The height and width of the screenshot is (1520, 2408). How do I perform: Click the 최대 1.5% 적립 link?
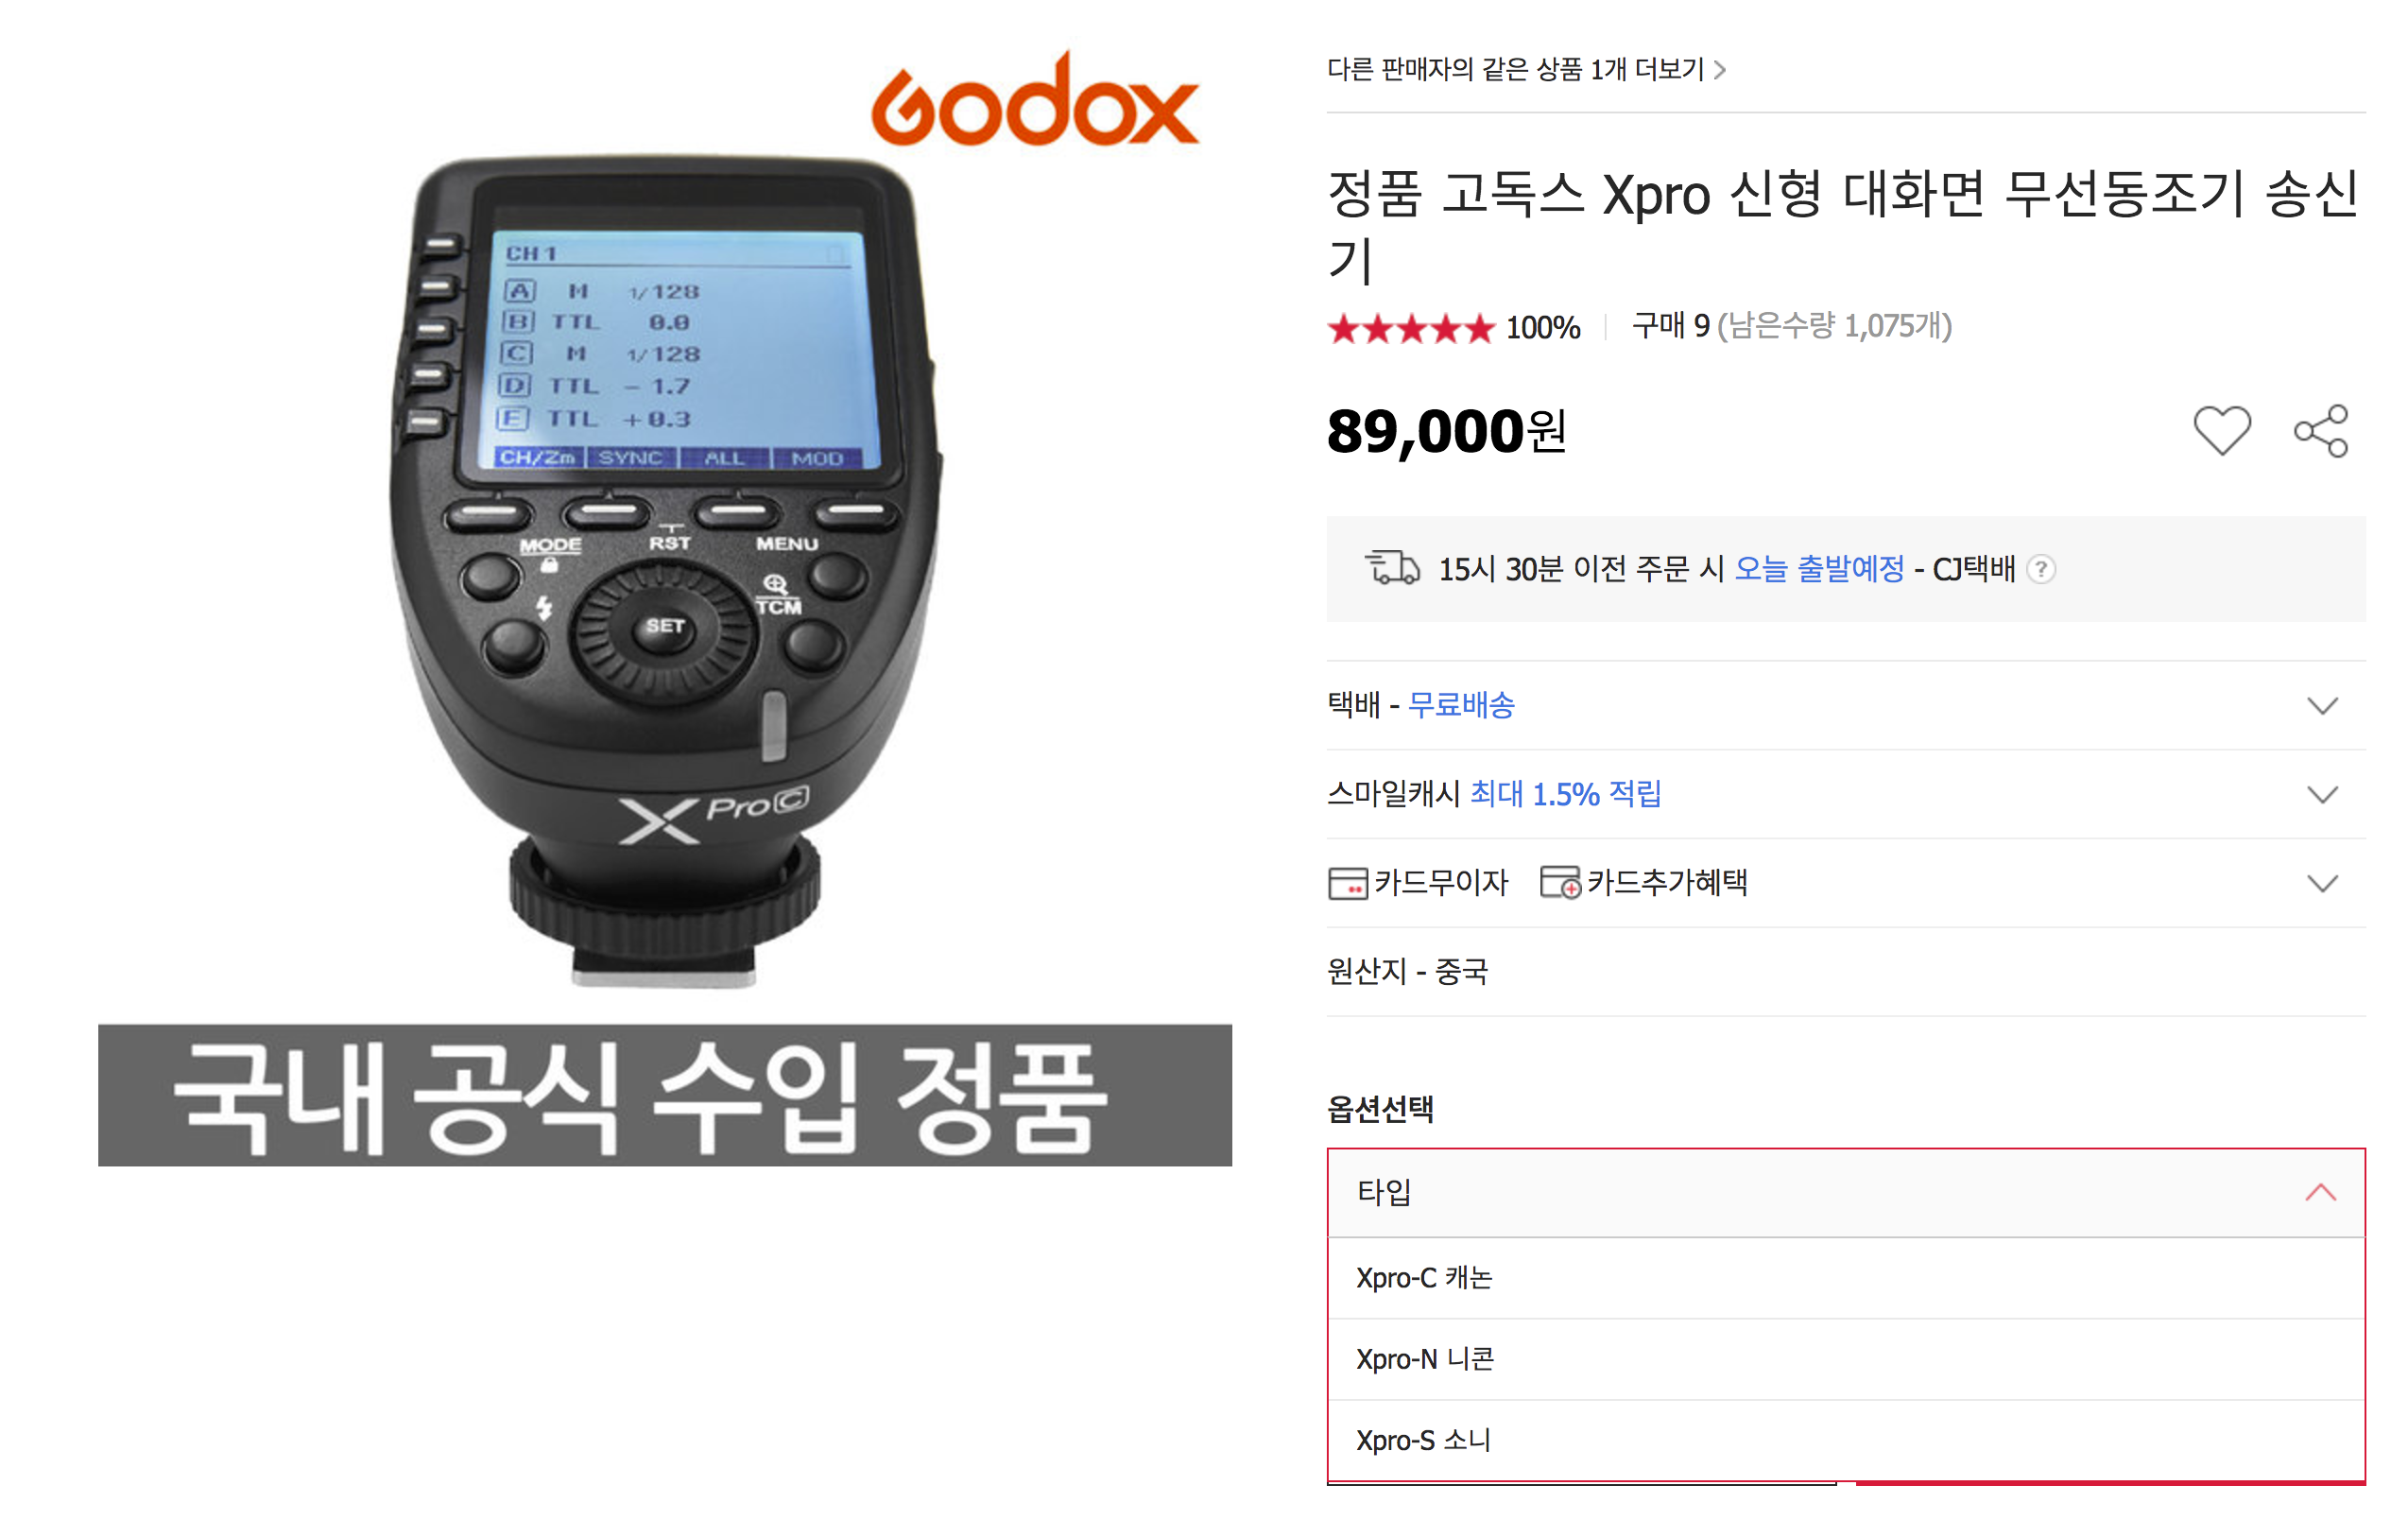coord(1565,794)
